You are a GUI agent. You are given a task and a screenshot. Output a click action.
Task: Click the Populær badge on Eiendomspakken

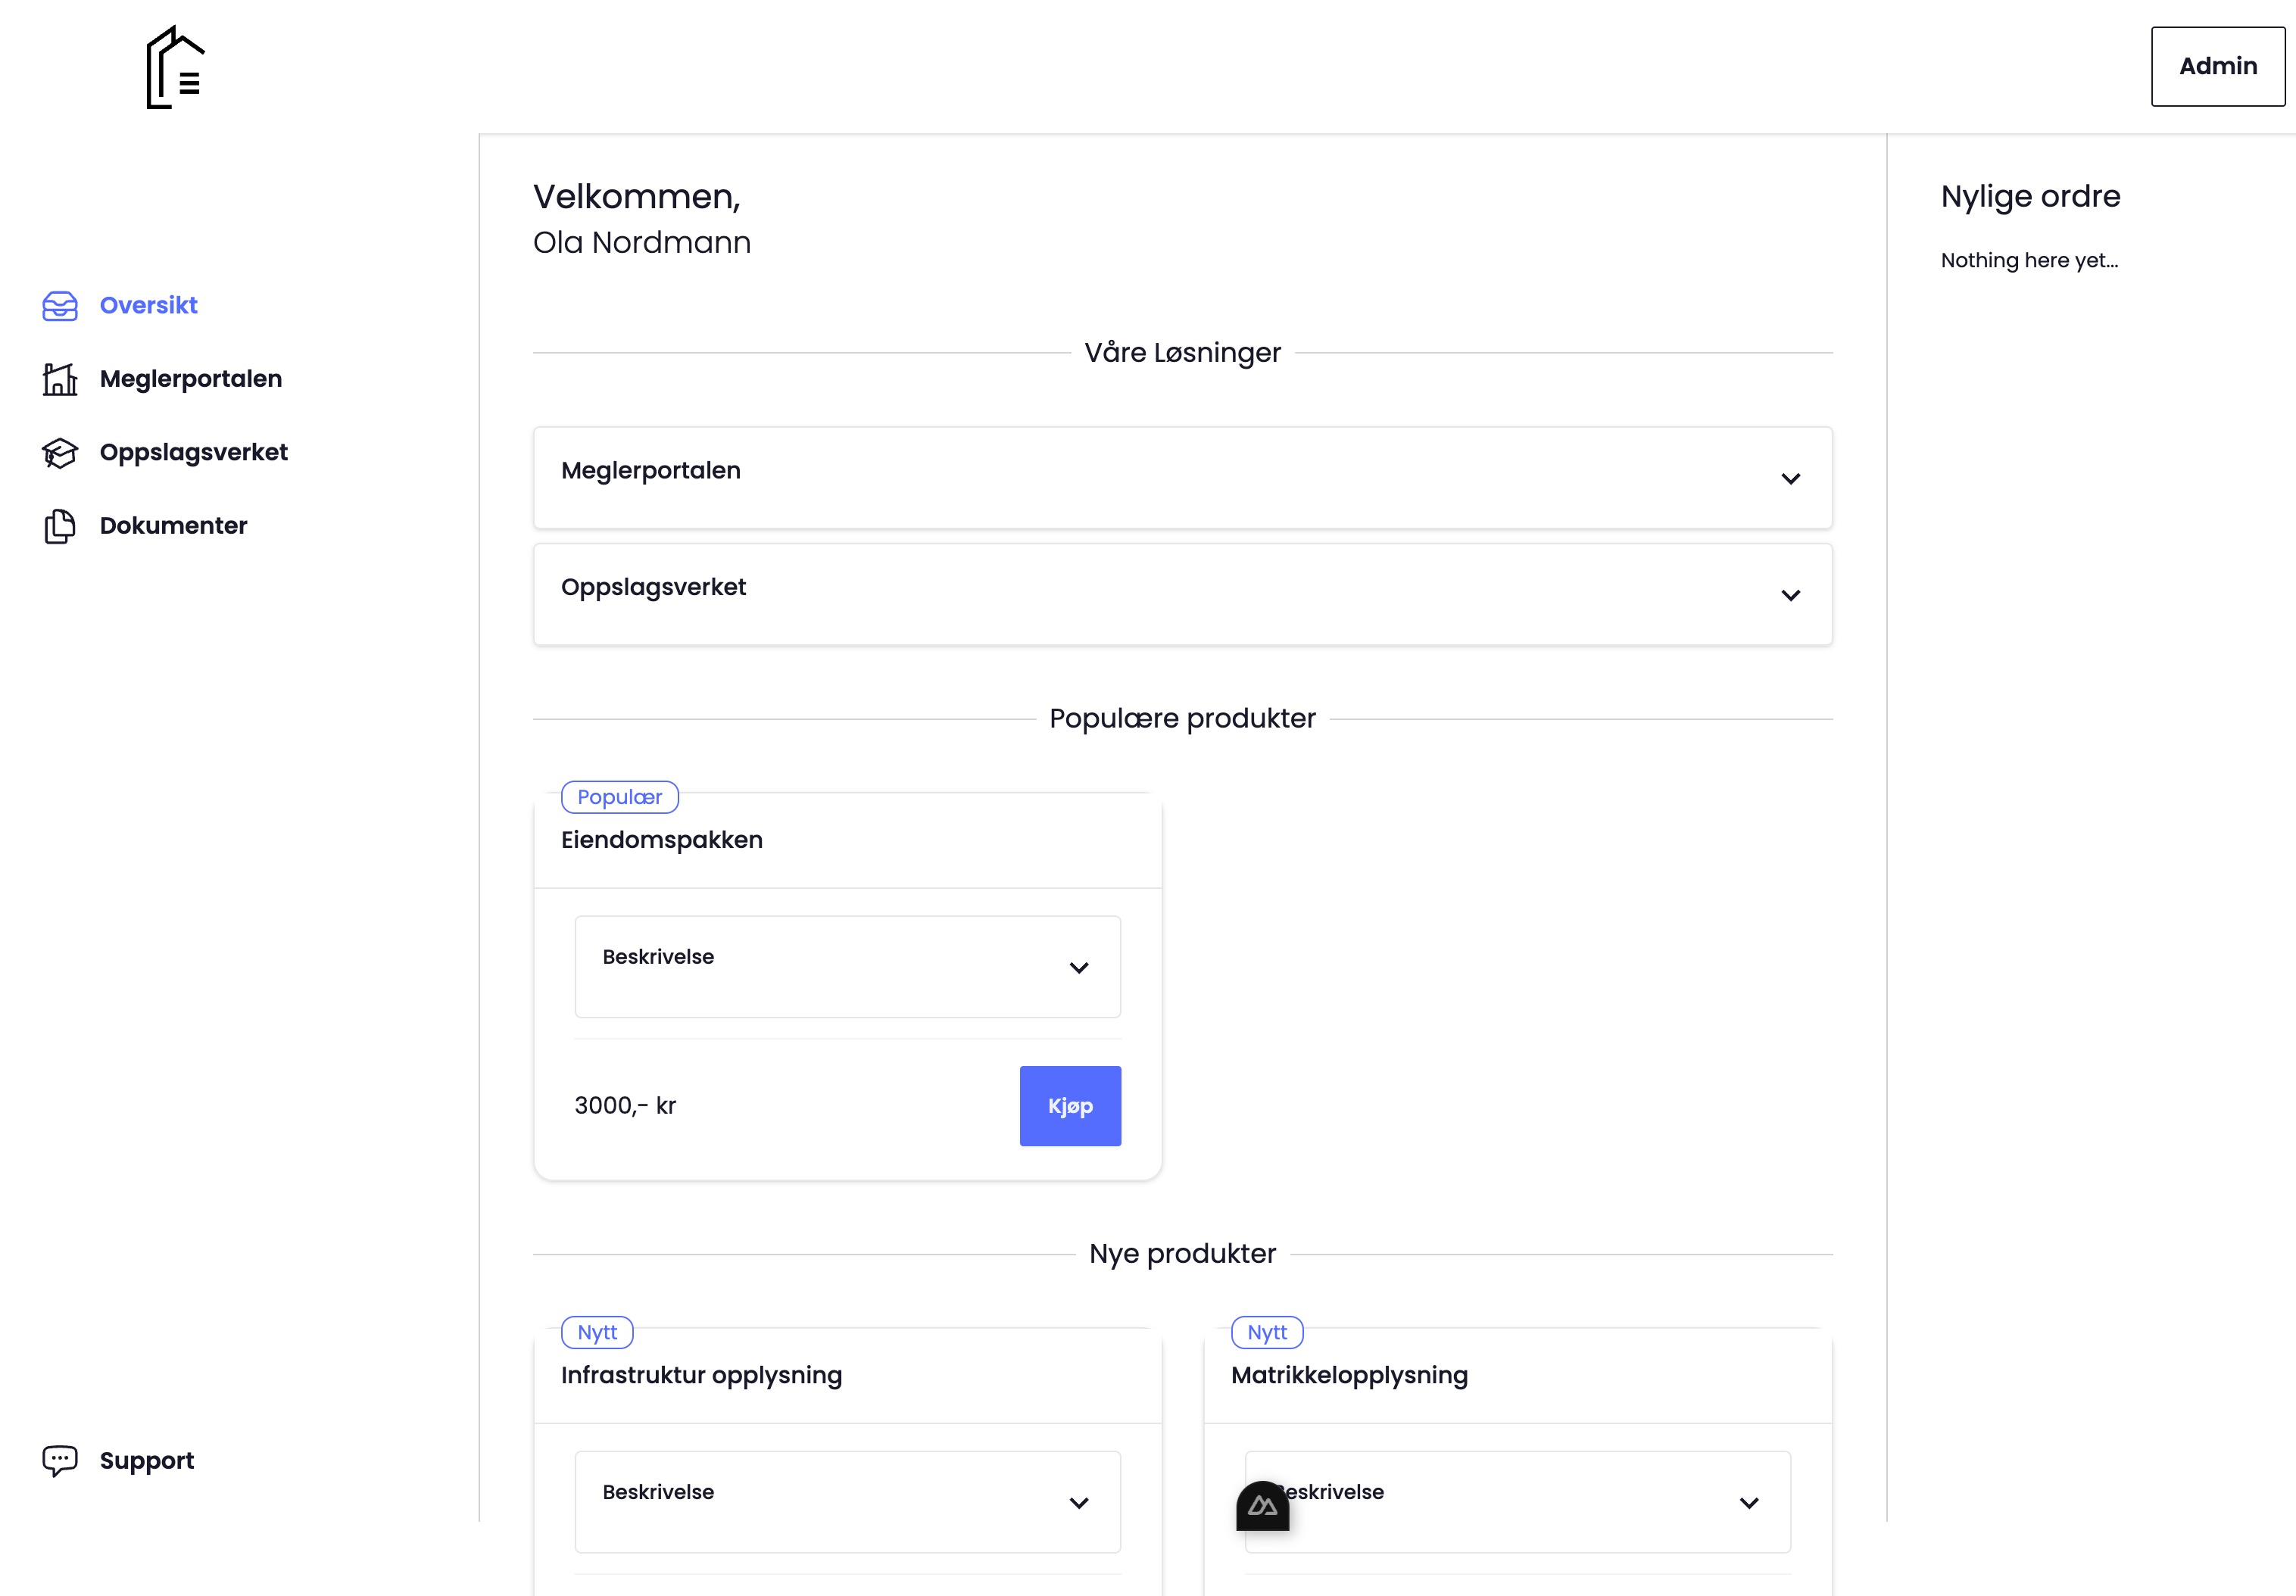click(619, 797)
